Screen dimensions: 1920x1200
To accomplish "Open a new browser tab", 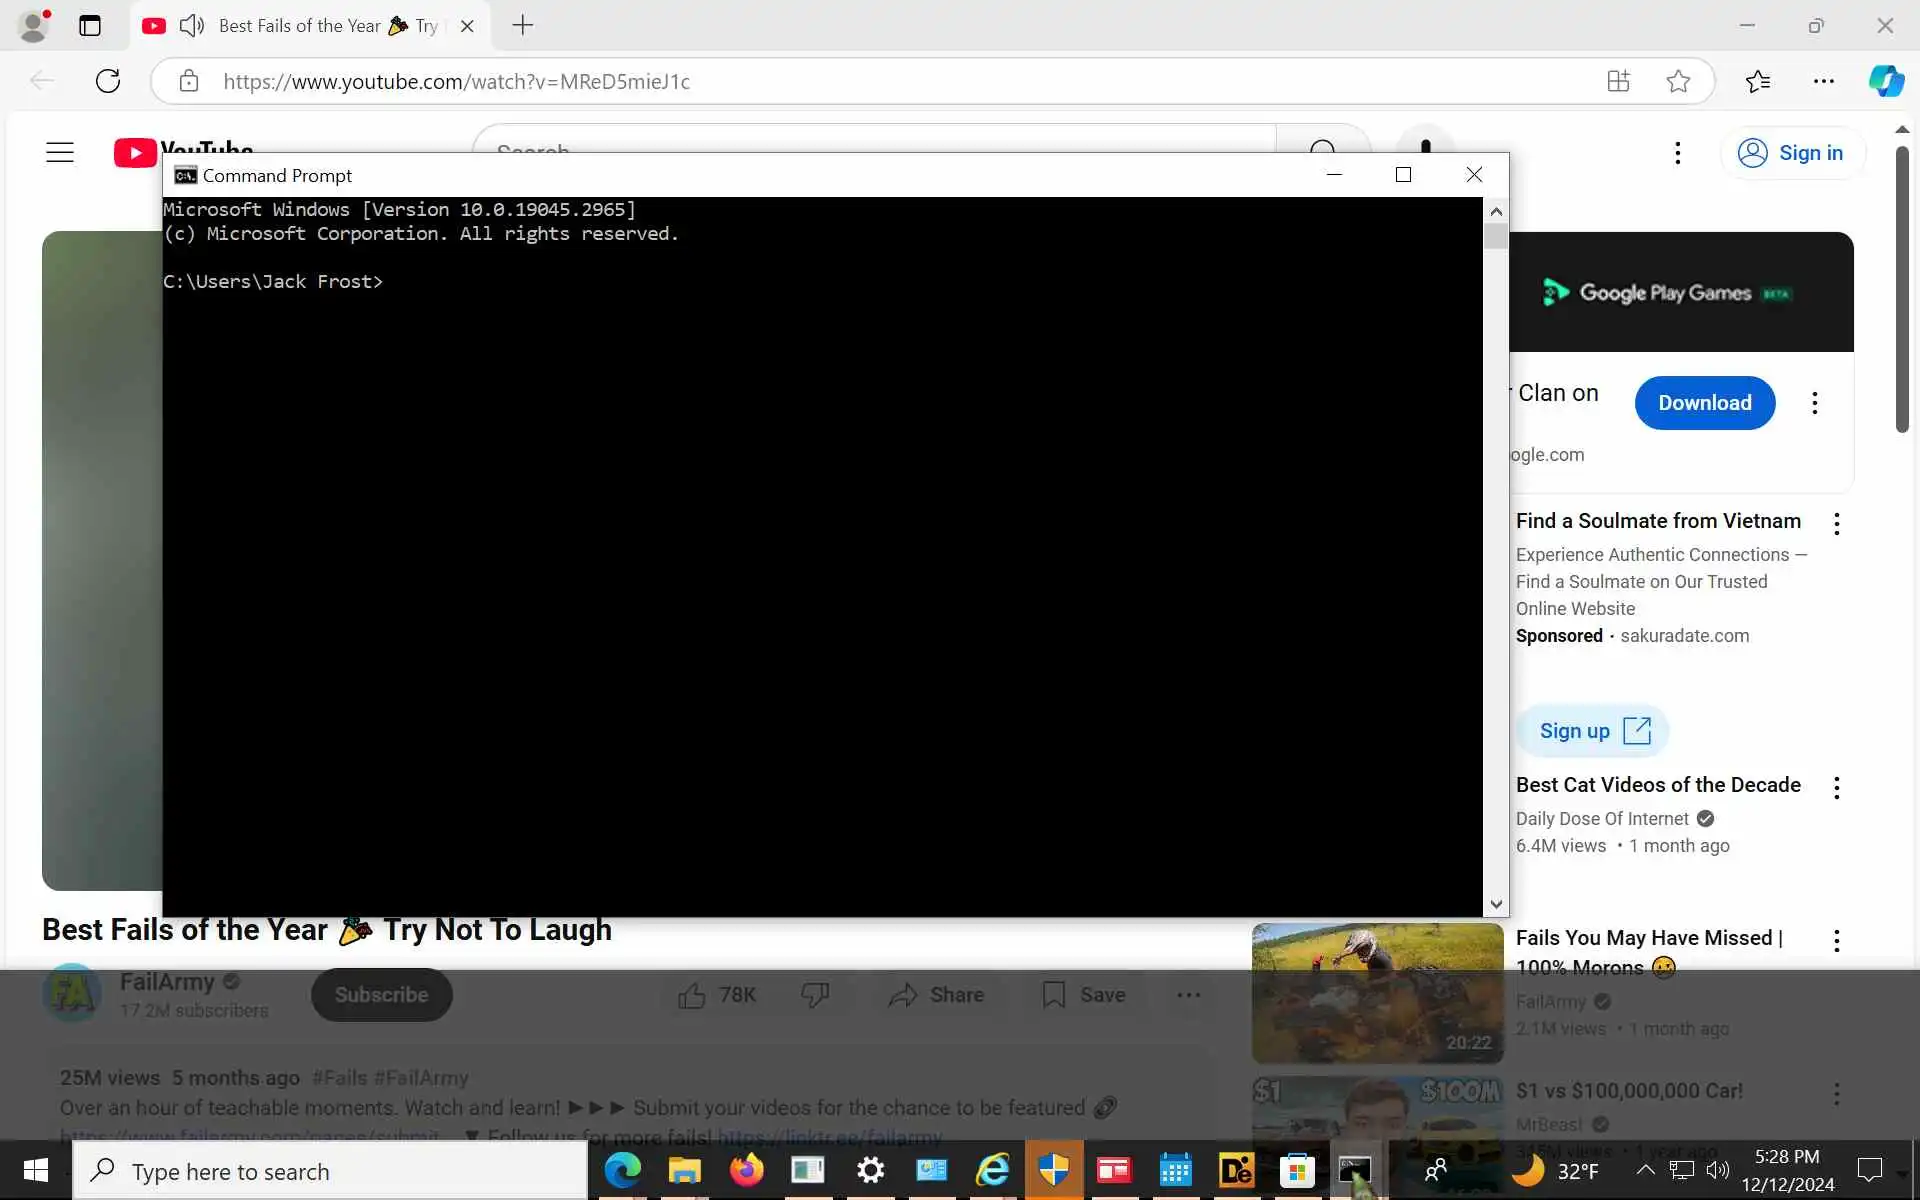I will click(522, 26).
